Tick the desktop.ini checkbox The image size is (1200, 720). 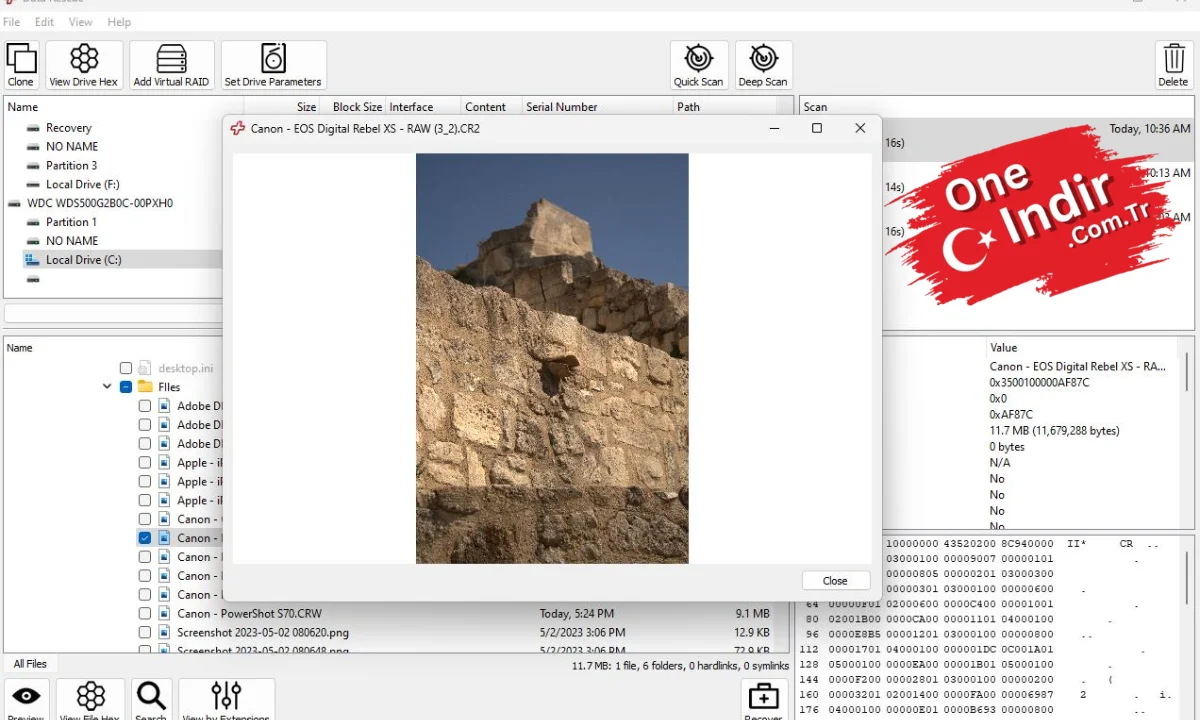click(126, 368)
